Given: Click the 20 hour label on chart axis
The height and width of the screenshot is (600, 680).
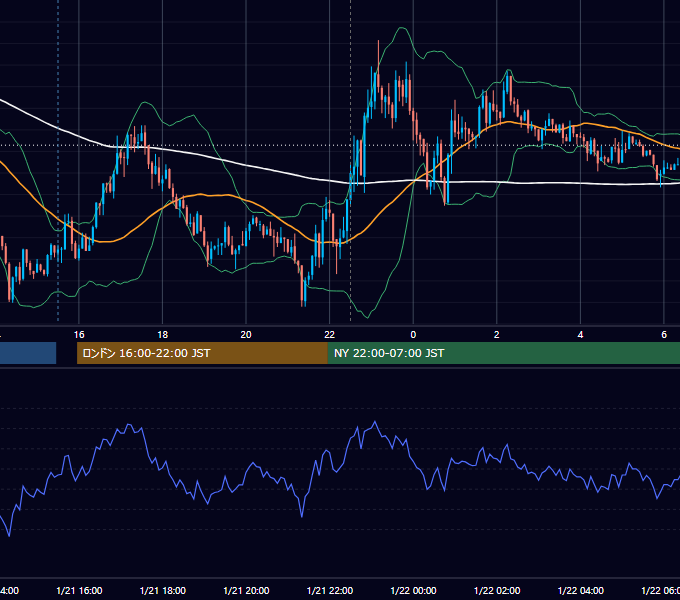Looking at the screenshot, I should [246, 335].
